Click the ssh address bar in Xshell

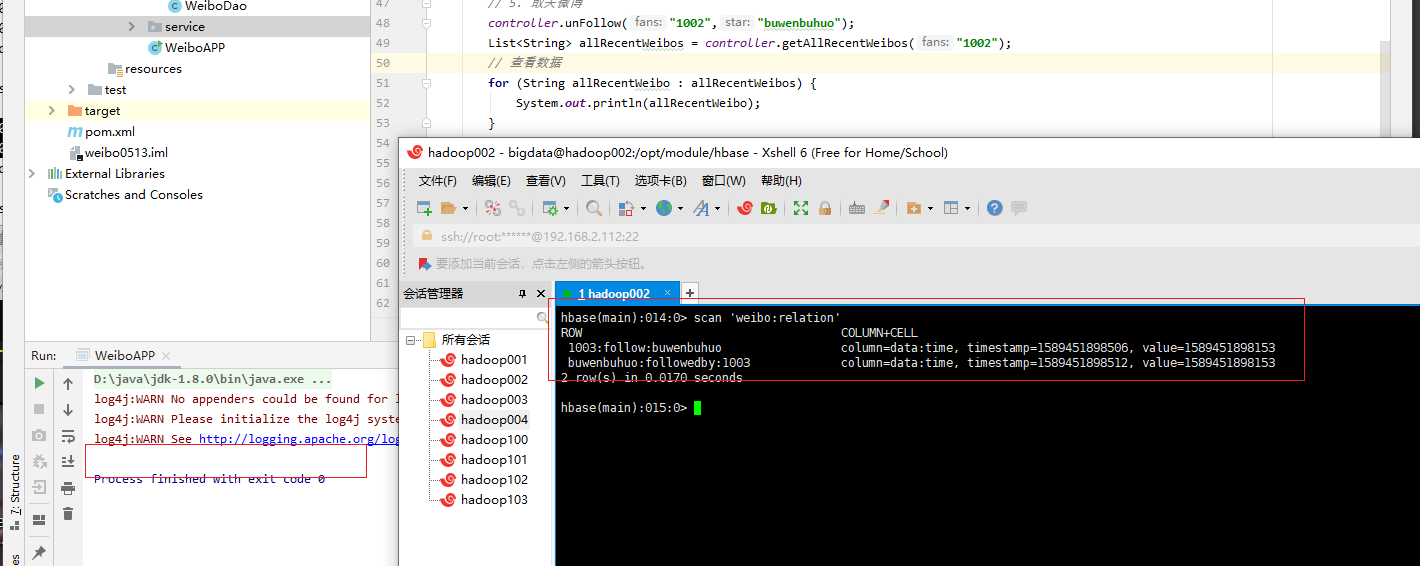(914, 236)
